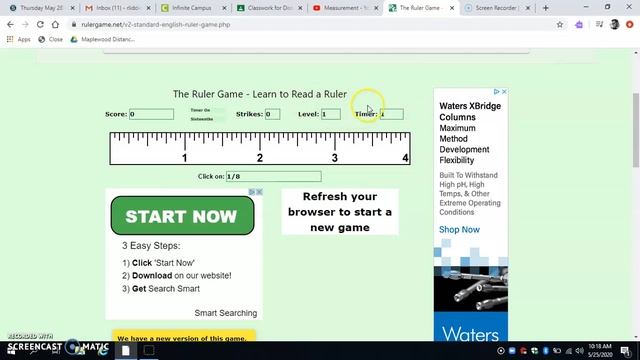Open the Apps bookmarks shortcut

pos(19,39)
